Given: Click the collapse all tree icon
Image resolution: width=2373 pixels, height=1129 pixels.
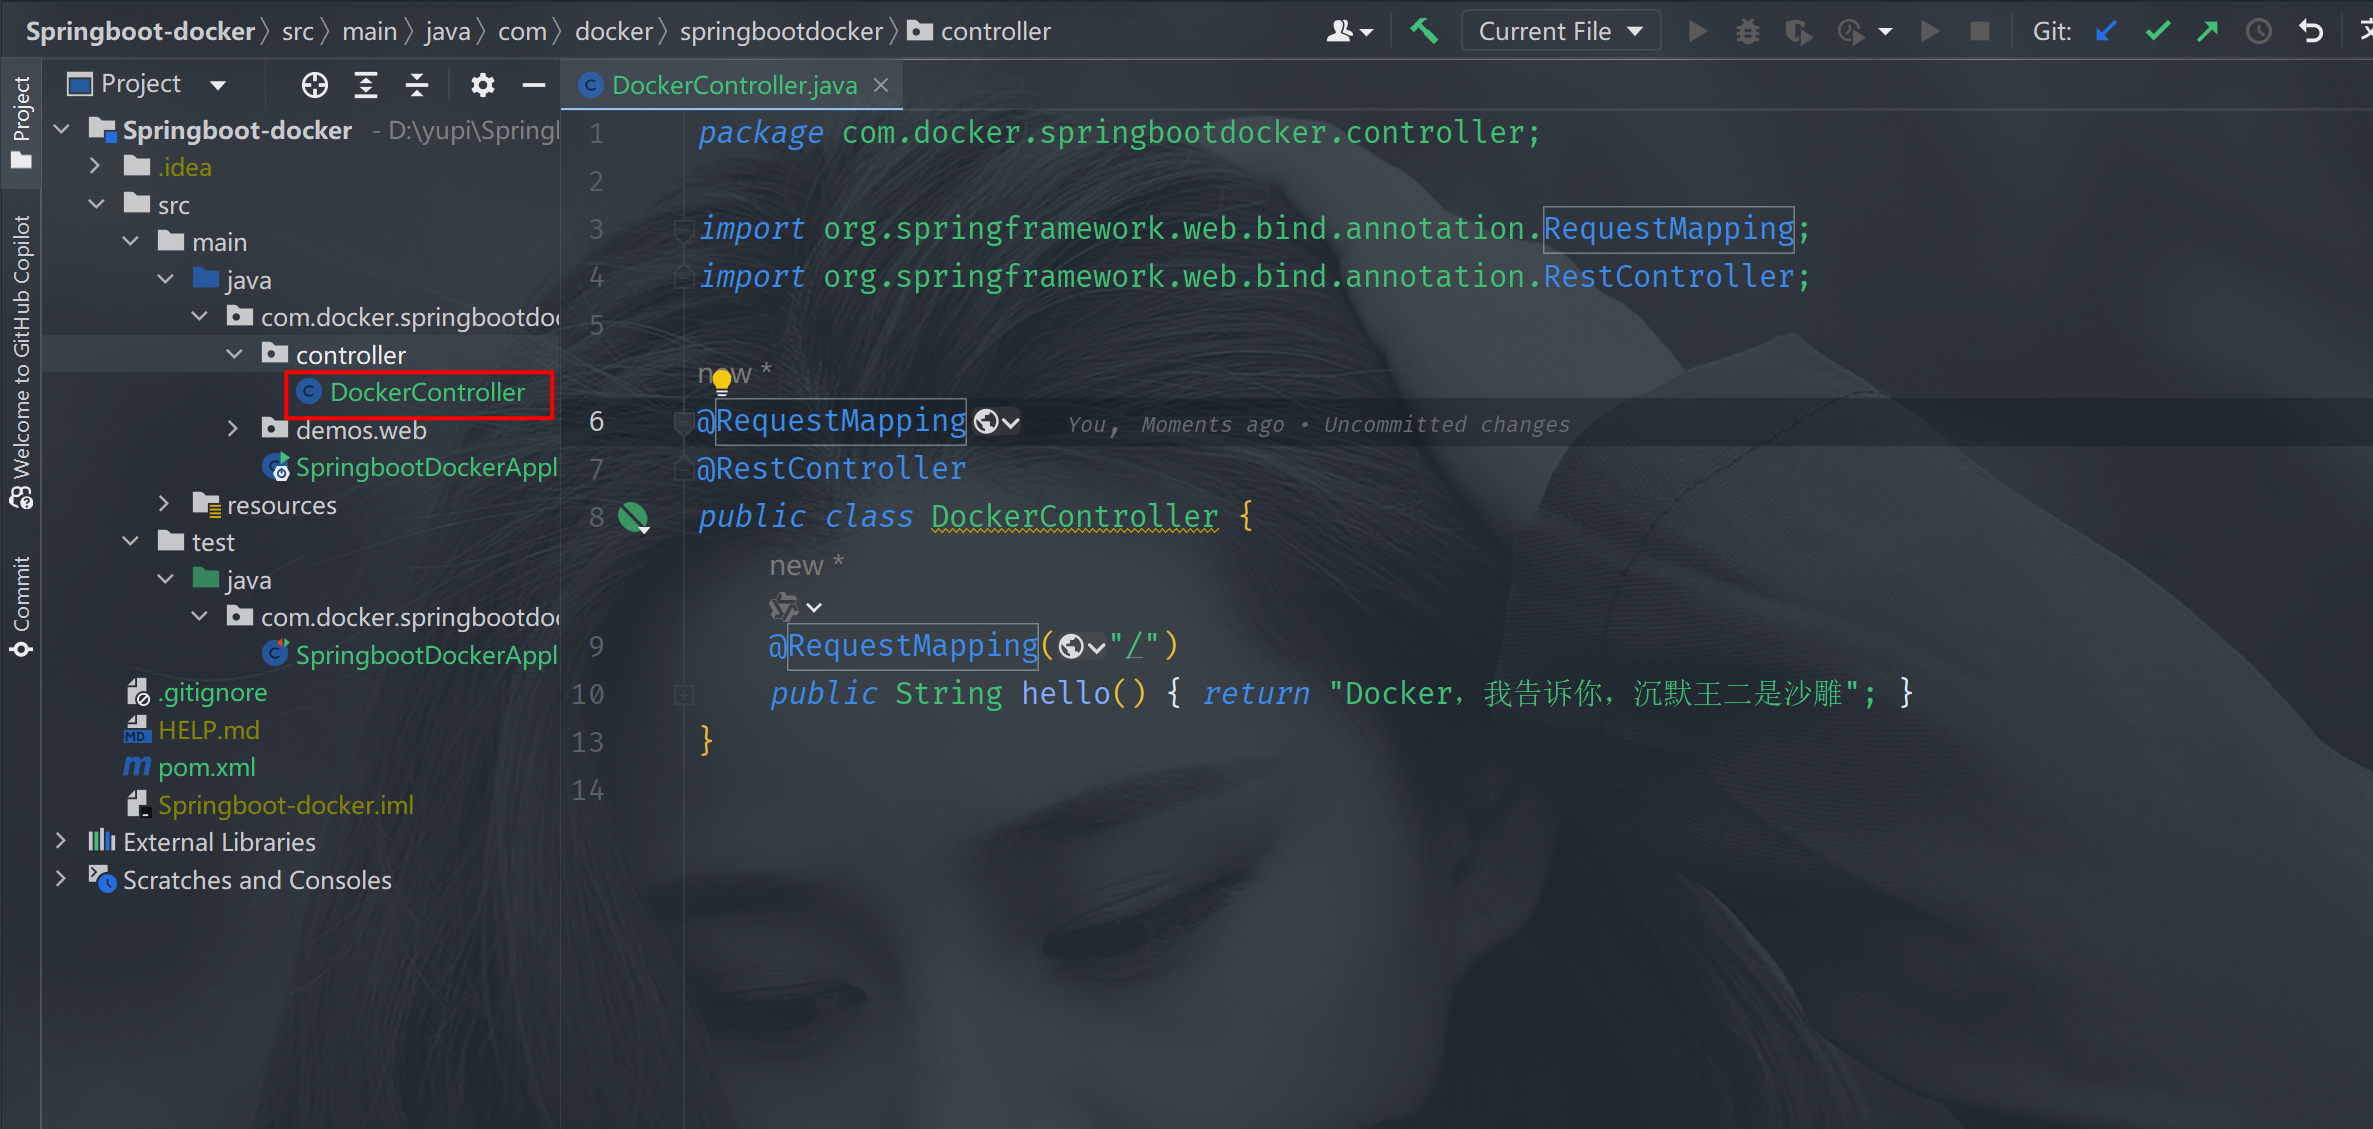Looking at the screenshot, I should pyautogui.click(x=417, y=85).
